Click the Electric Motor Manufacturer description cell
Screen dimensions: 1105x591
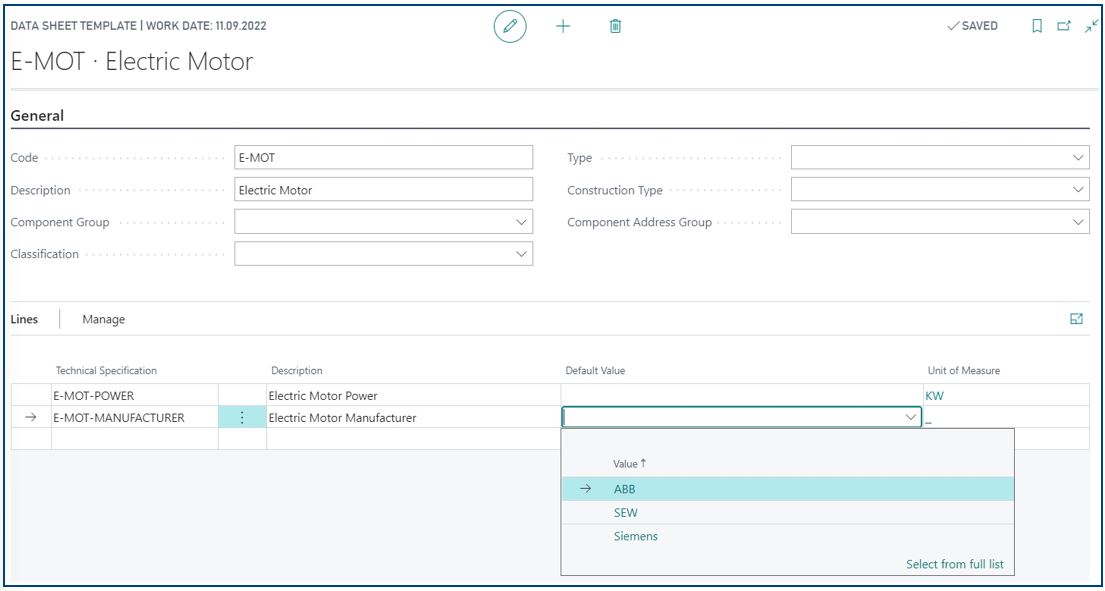(414, 418)
